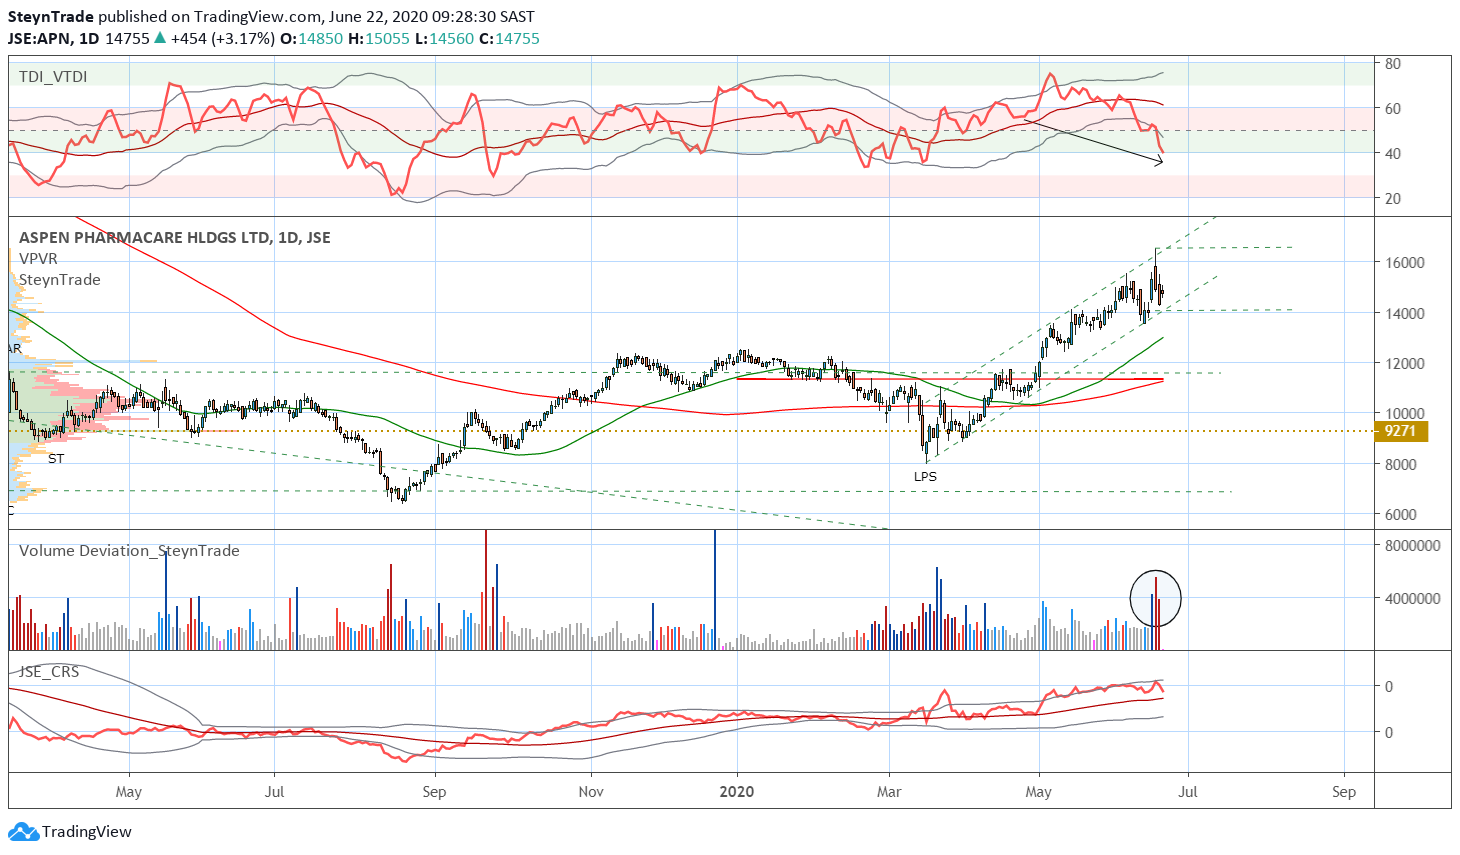The width and height of the screenshot is (1460, 855).
Task: Click the SteynTrade indicator label under VPVR
Action: pyautogui.click(x=60, y=280)
